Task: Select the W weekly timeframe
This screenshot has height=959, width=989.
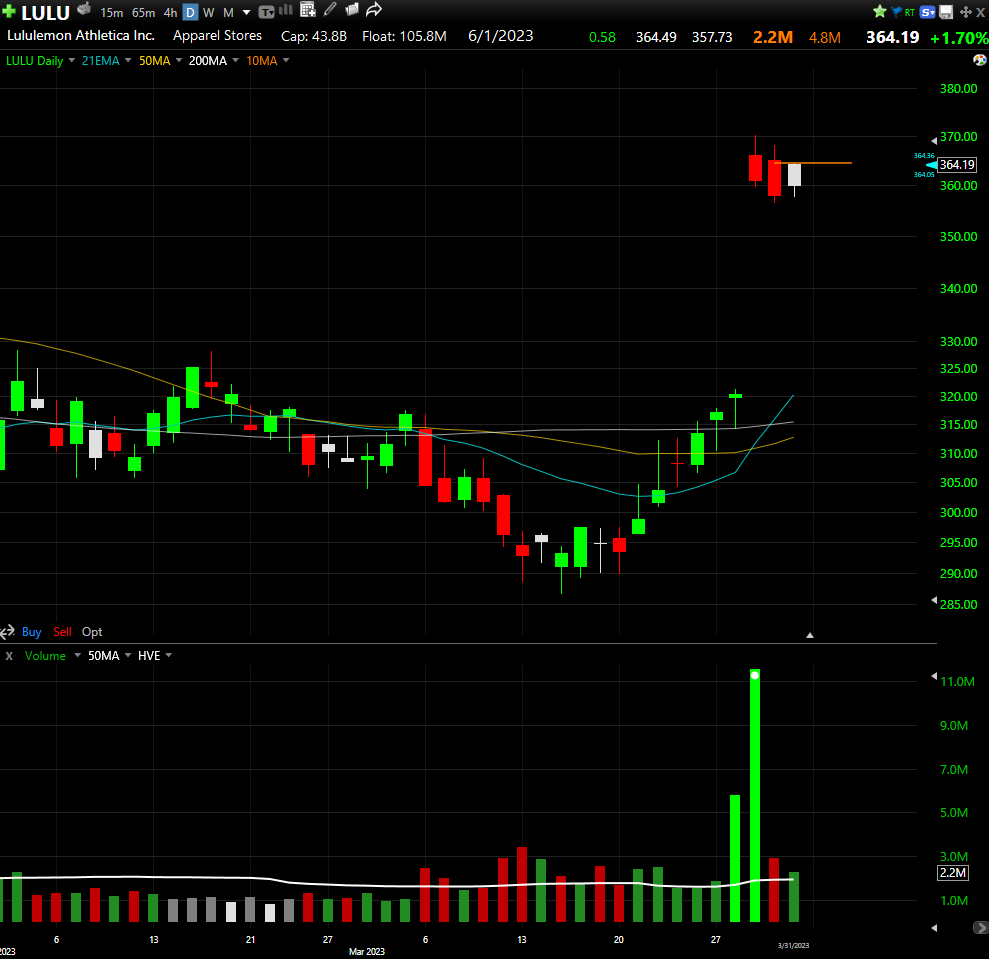Action: (x=209, y=13)
